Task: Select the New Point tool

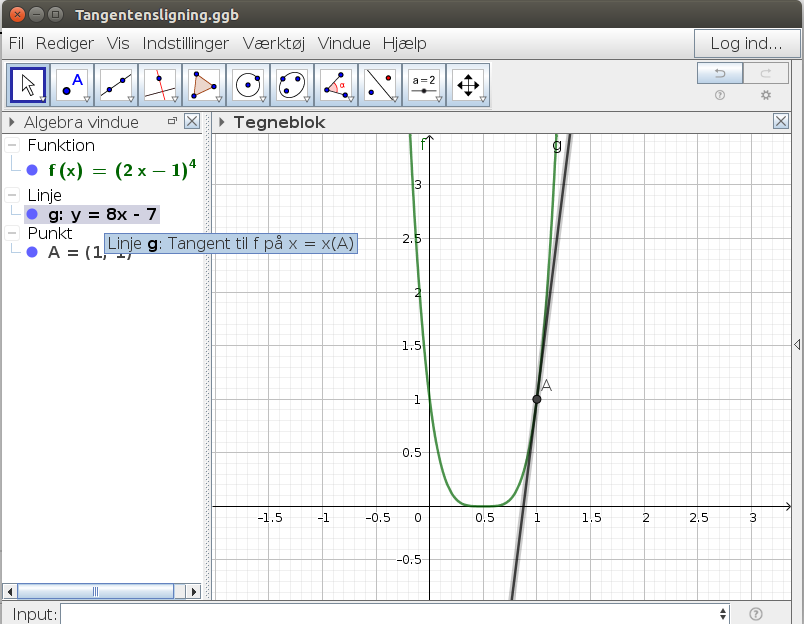Action: 72,85
